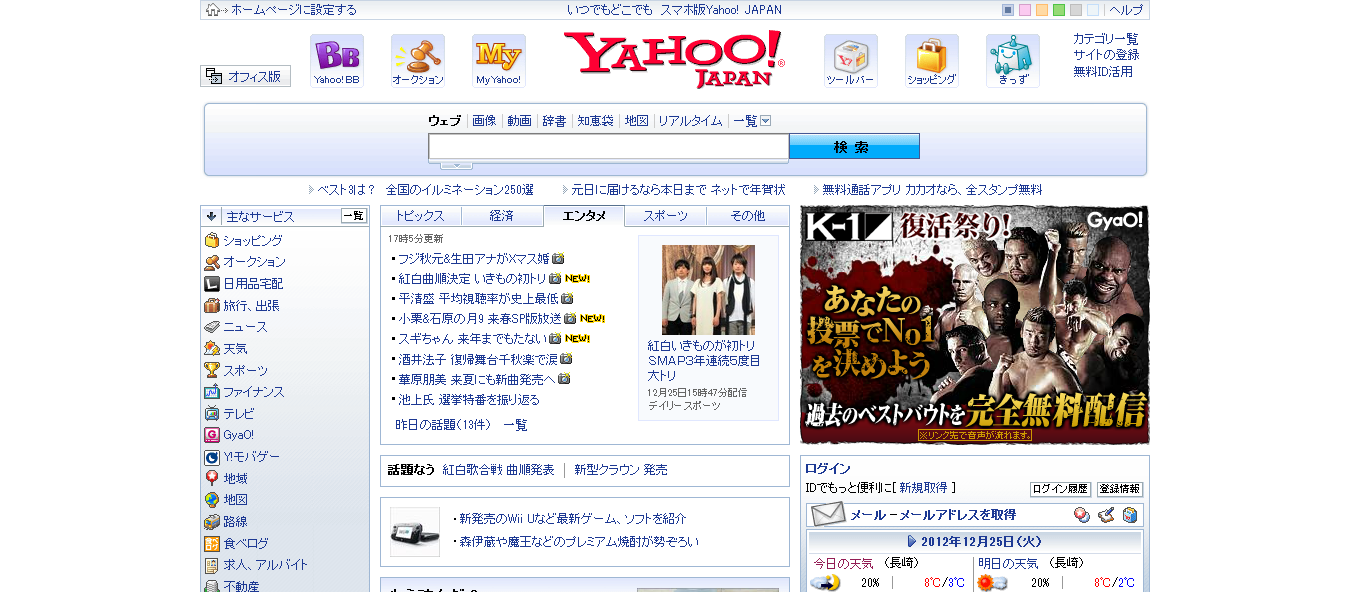This screenshot has height=592, width=1349.
Task: Expand the date arrow beside 2012年12月25日
Action: click(911, 541)
